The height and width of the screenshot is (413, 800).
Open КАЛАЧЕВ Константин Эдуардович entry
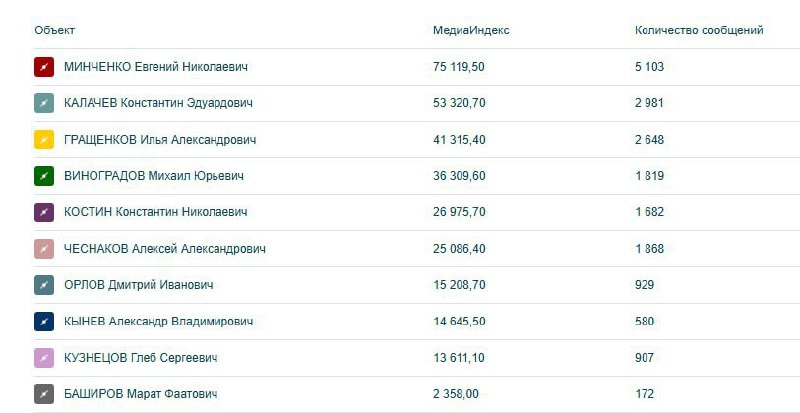tap(158, 103)
